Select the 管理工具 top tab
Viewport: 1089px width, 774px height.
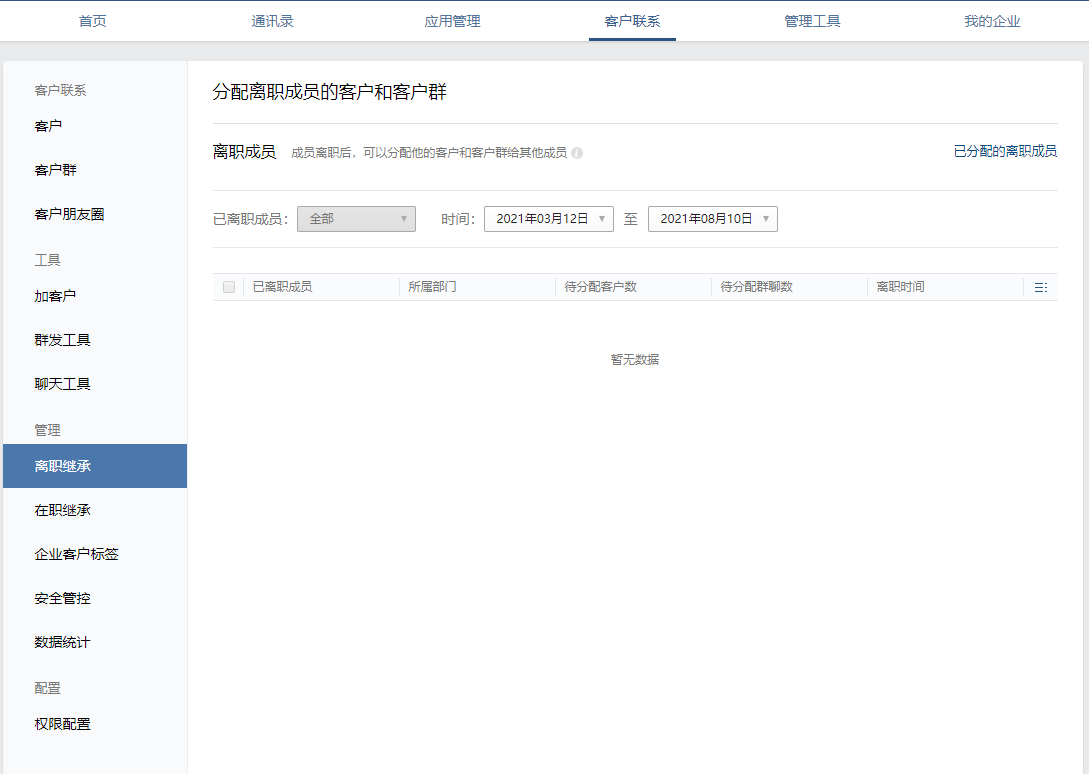point(812,21)
